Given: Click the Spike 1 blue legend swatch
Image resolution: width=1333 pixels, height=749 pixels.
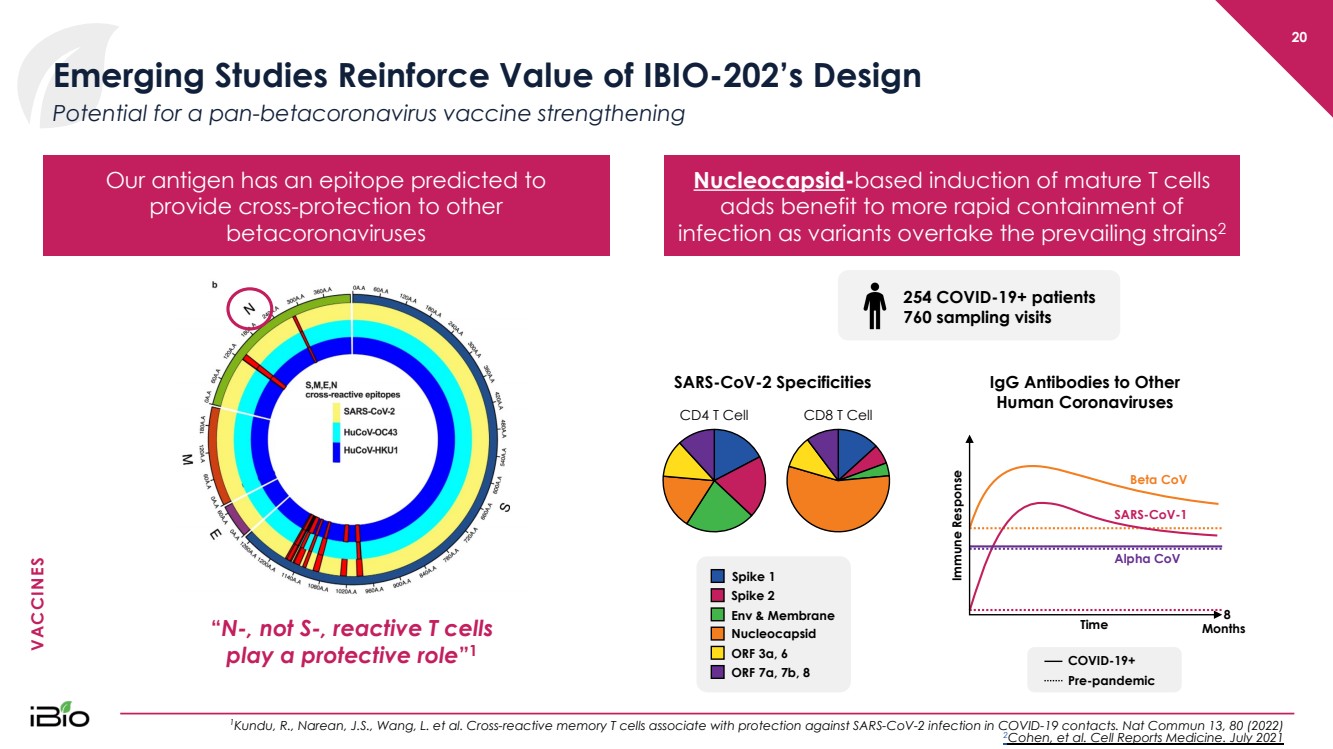Looking at the screenshot, I should 717,576.
